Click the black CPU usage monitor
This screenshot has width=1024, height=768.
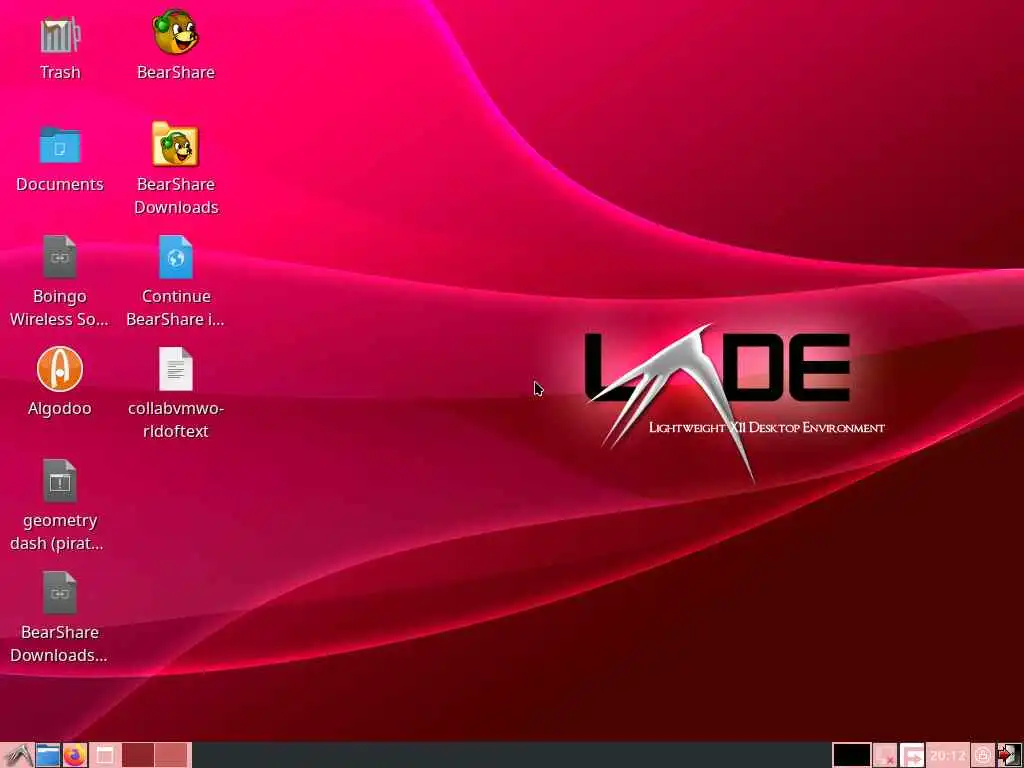click(851, 756)
